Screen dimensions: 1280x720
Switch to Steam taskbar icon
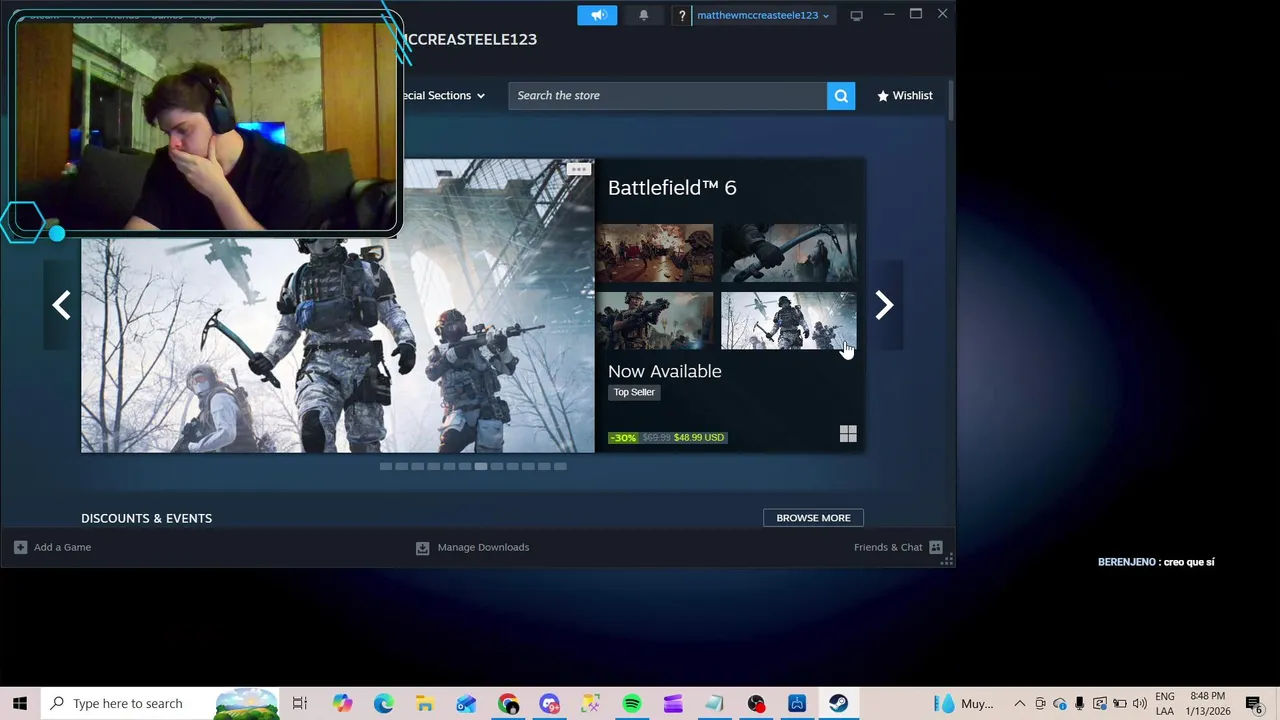838,704
